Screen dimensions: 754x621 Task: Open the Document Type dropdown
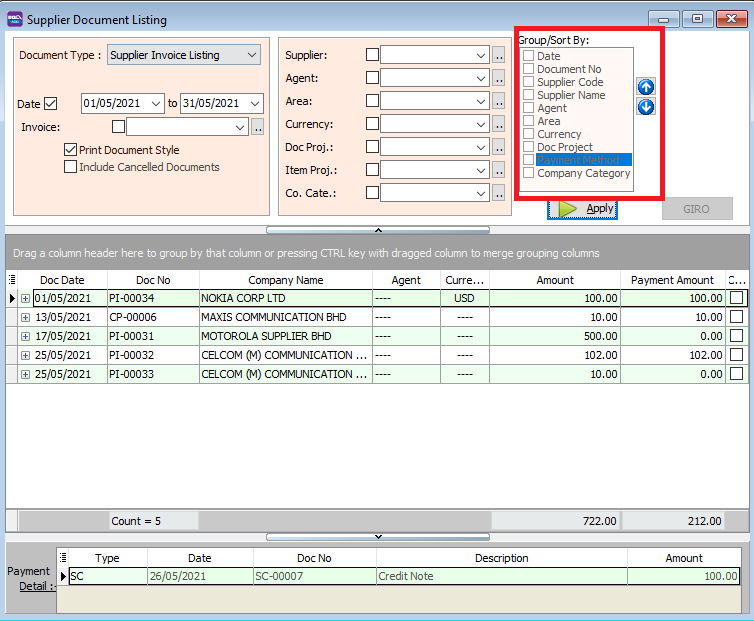click(x=251, y=55)
